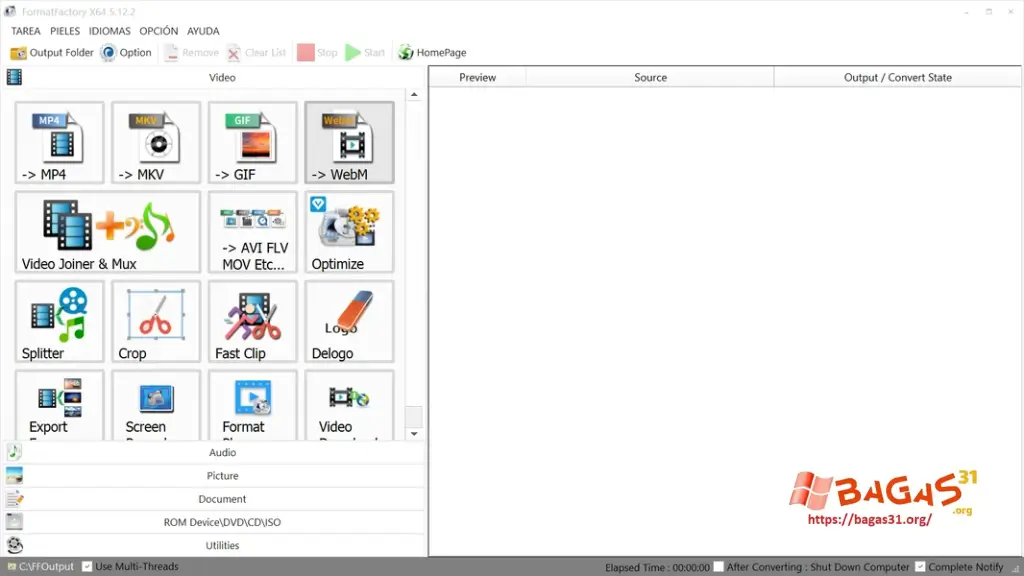Open the WebM converter

click(348, 142)
